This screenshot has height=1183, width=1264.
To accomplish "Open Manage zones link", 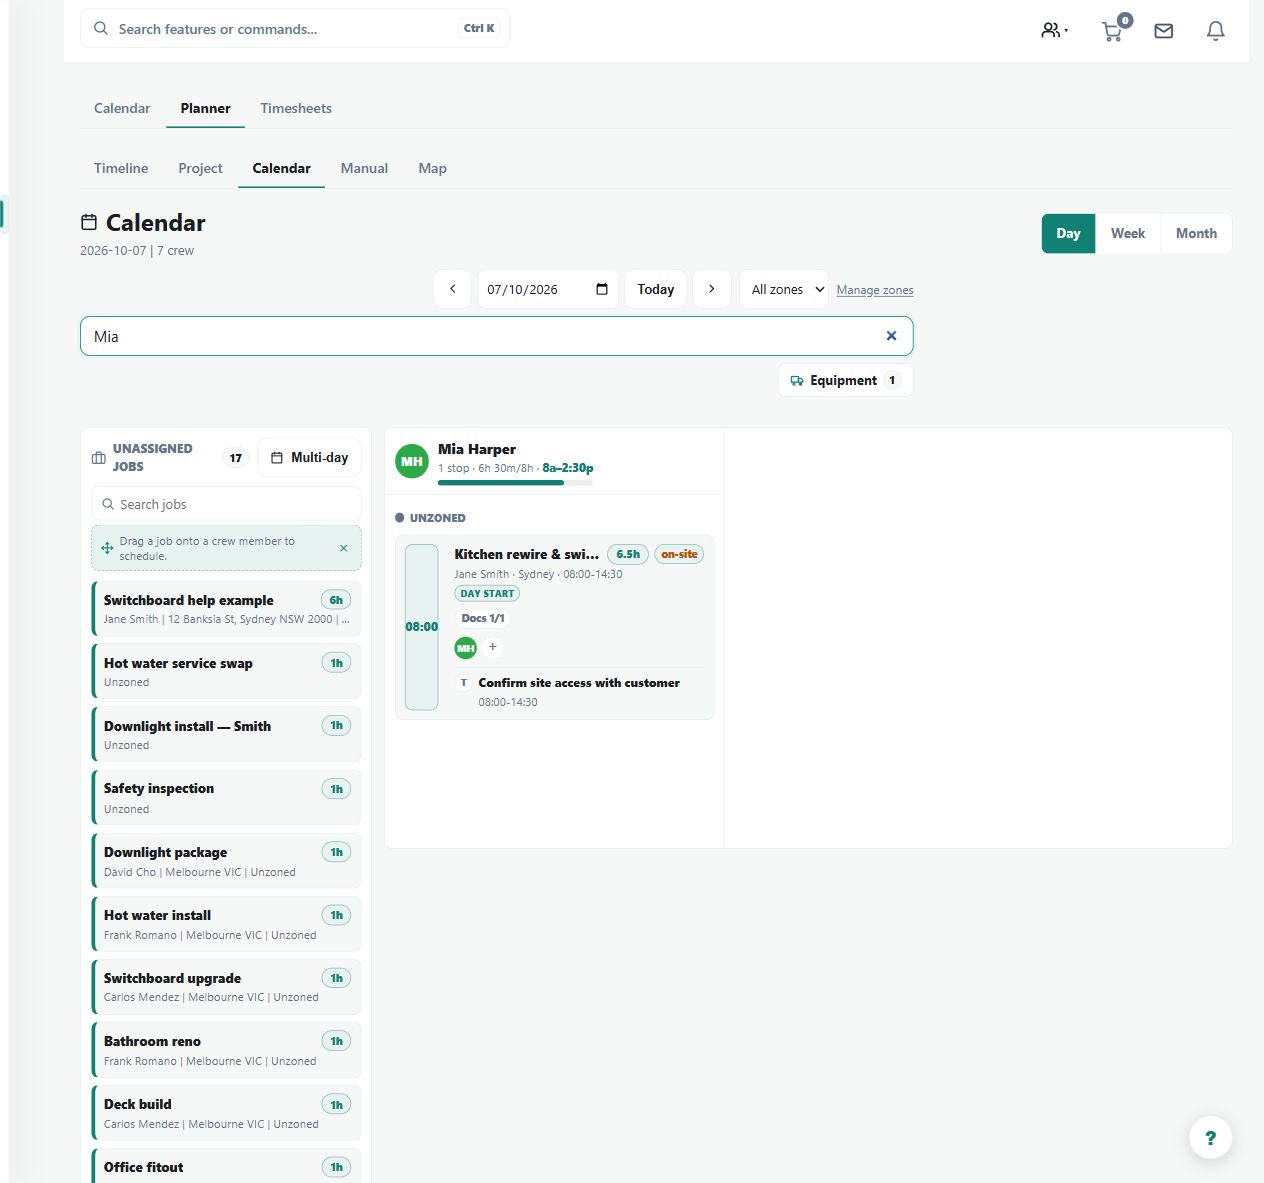I will tap(875, 290).
